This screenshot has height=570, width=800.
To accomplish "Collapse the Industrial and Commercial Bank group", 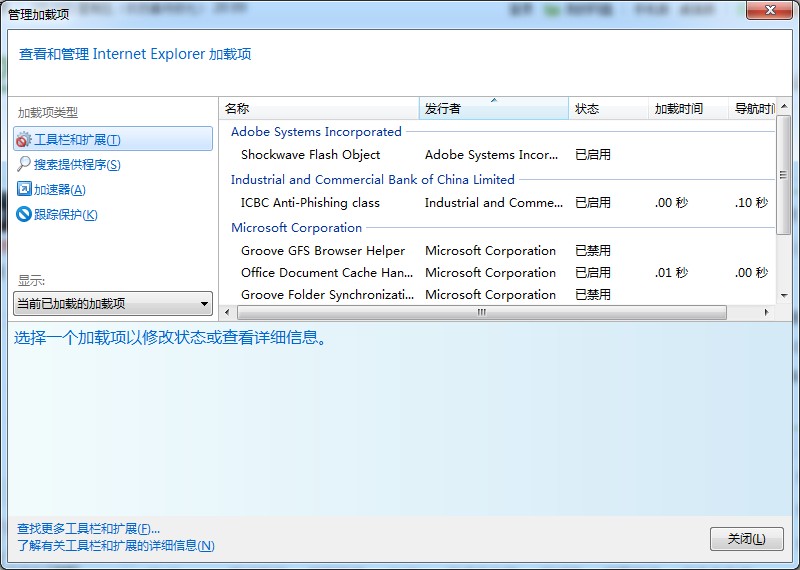I will click(372, 180).
